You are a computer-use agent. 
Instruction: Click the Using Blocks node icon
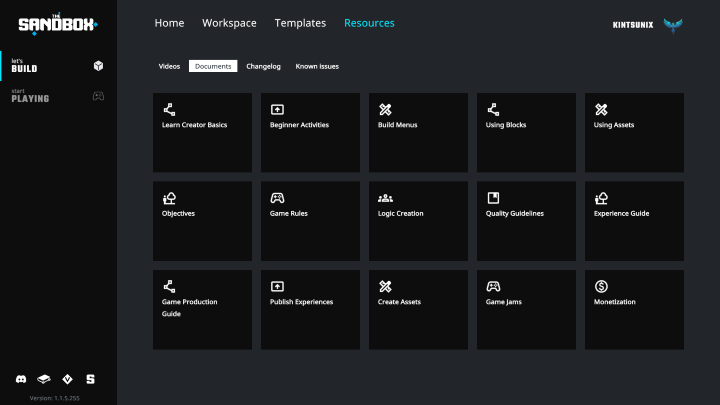click(x=493, y=109)
